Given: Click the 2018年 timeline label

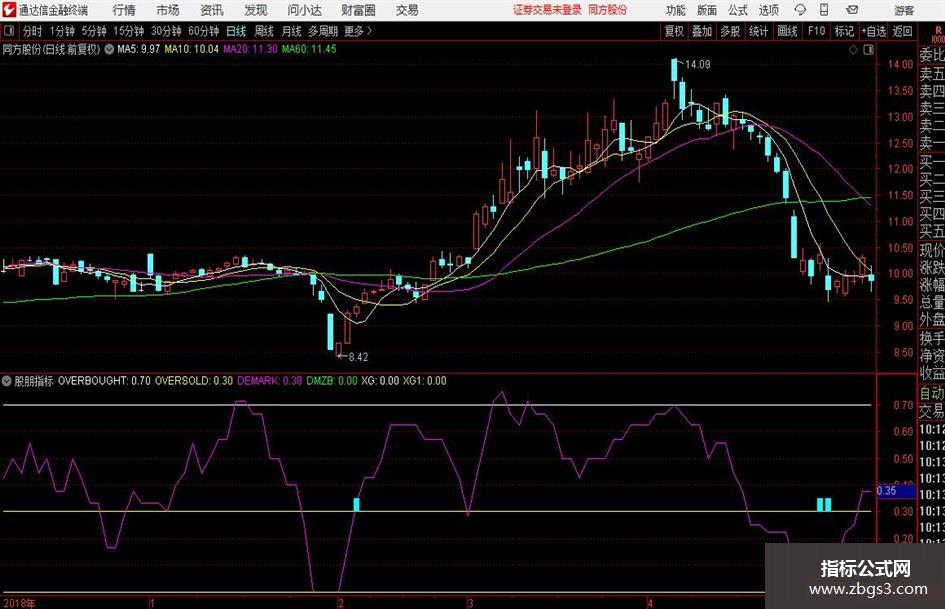Looking at the screenshot, I should [19, 604].
